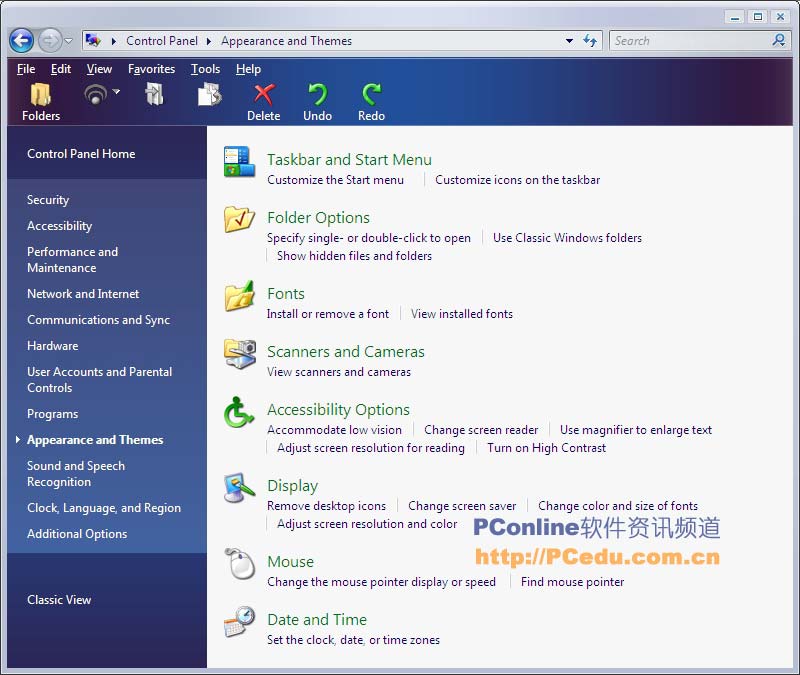The image size is (800, 675).
Task: Open the Help menu
Action: pyautogui.click(x=248, y=69)
